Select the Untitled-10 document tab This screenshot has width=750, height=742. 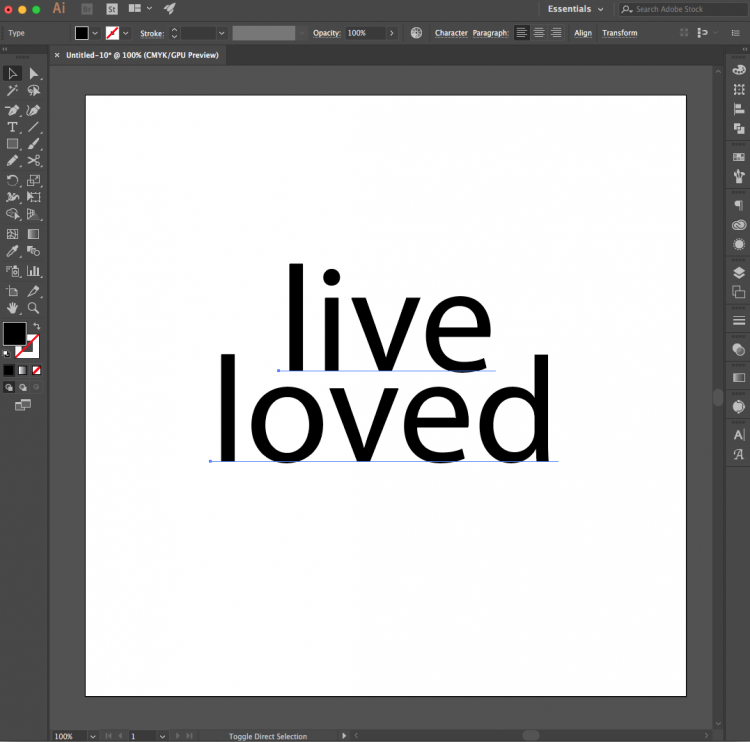pyautogui.click(x=142, y=55)
